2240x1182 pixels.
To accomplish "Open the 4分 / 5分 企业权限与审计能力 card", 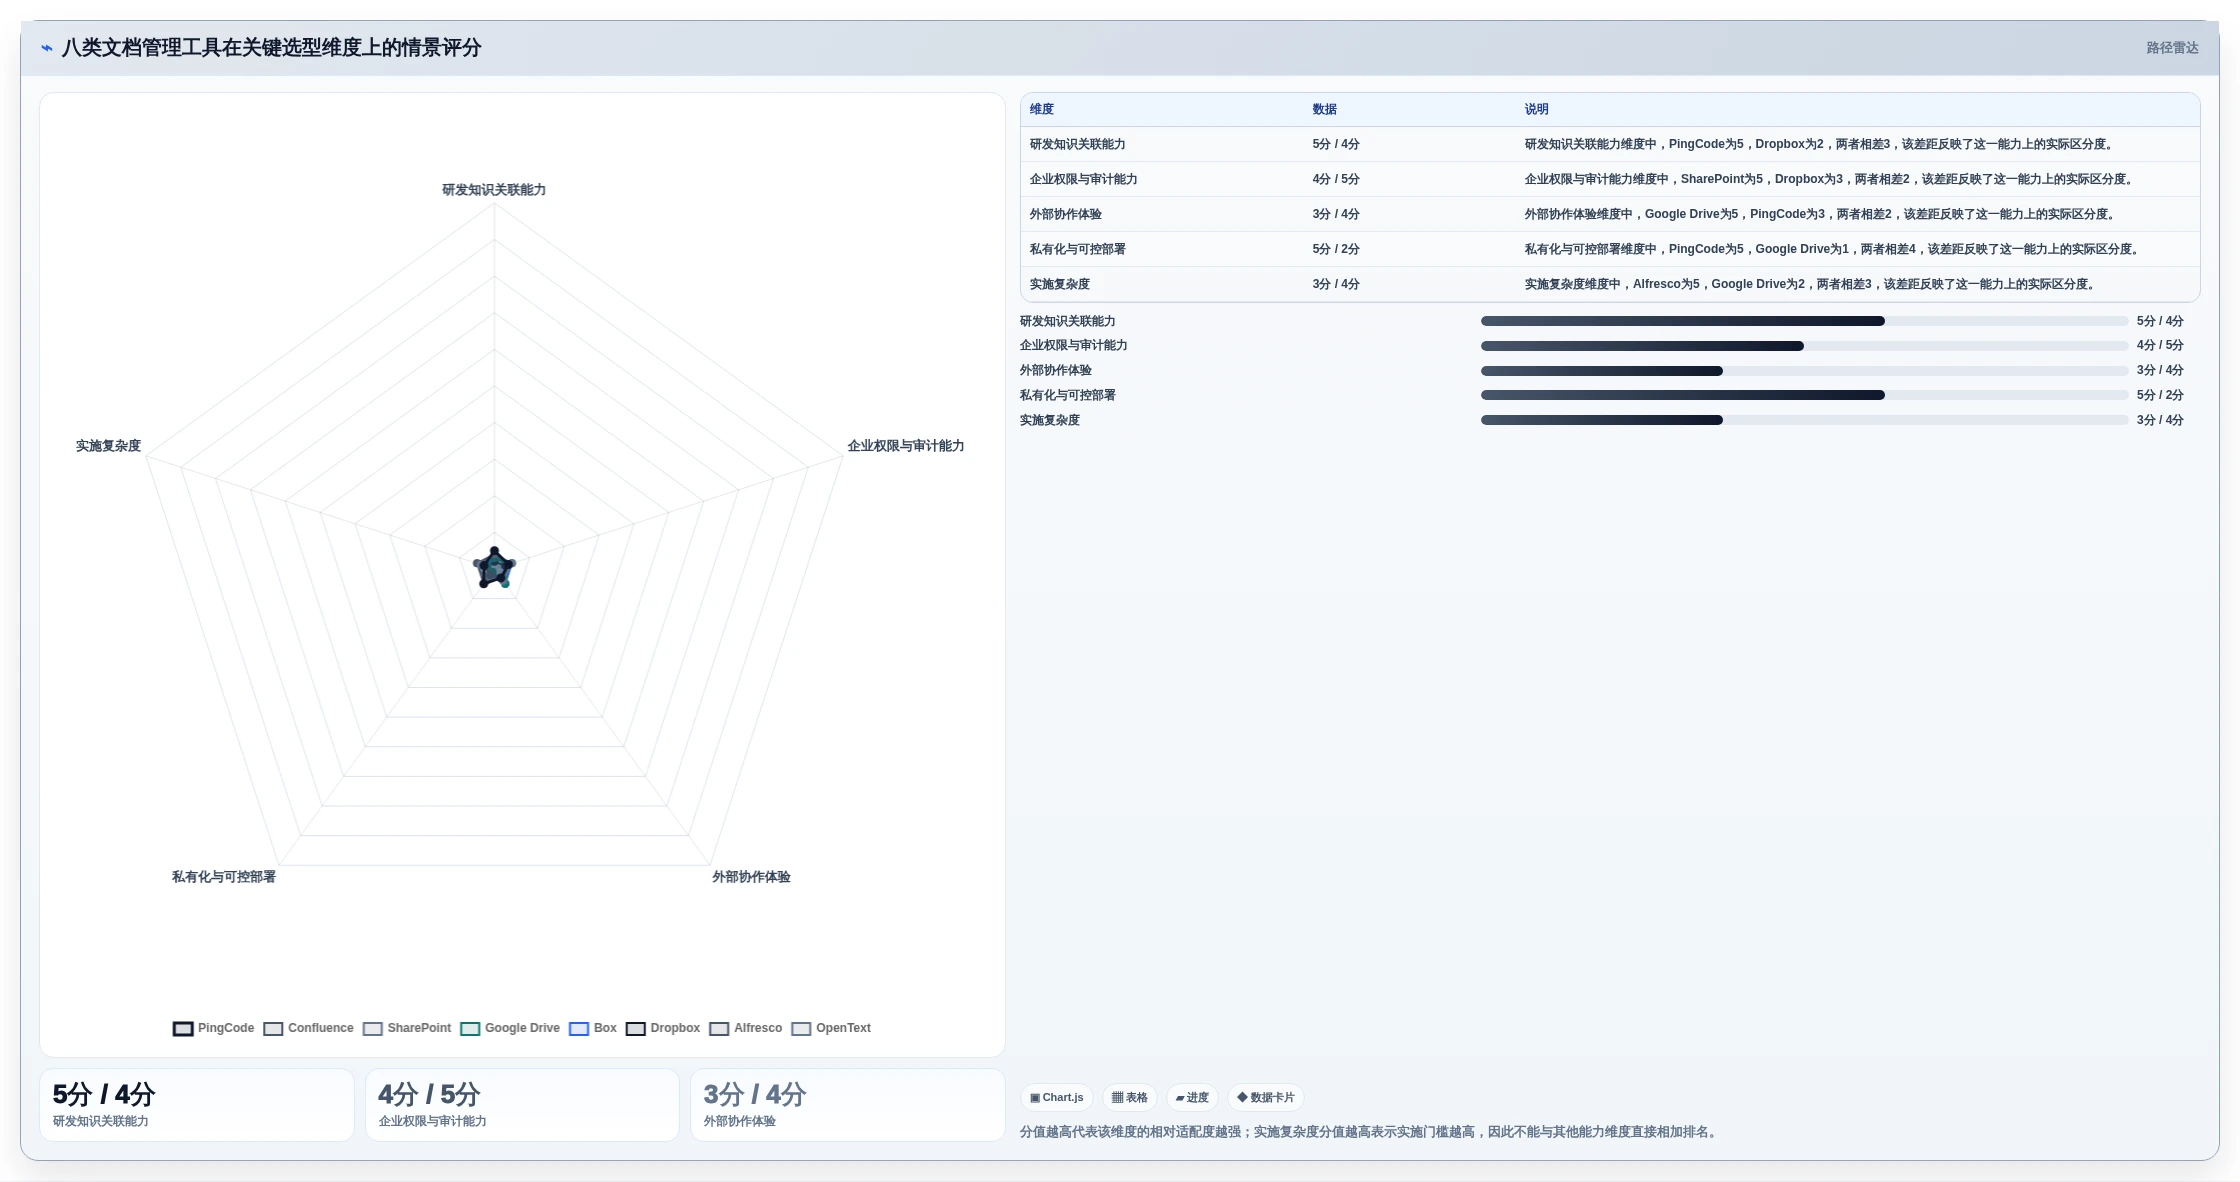I will [x=522, y=1105].
